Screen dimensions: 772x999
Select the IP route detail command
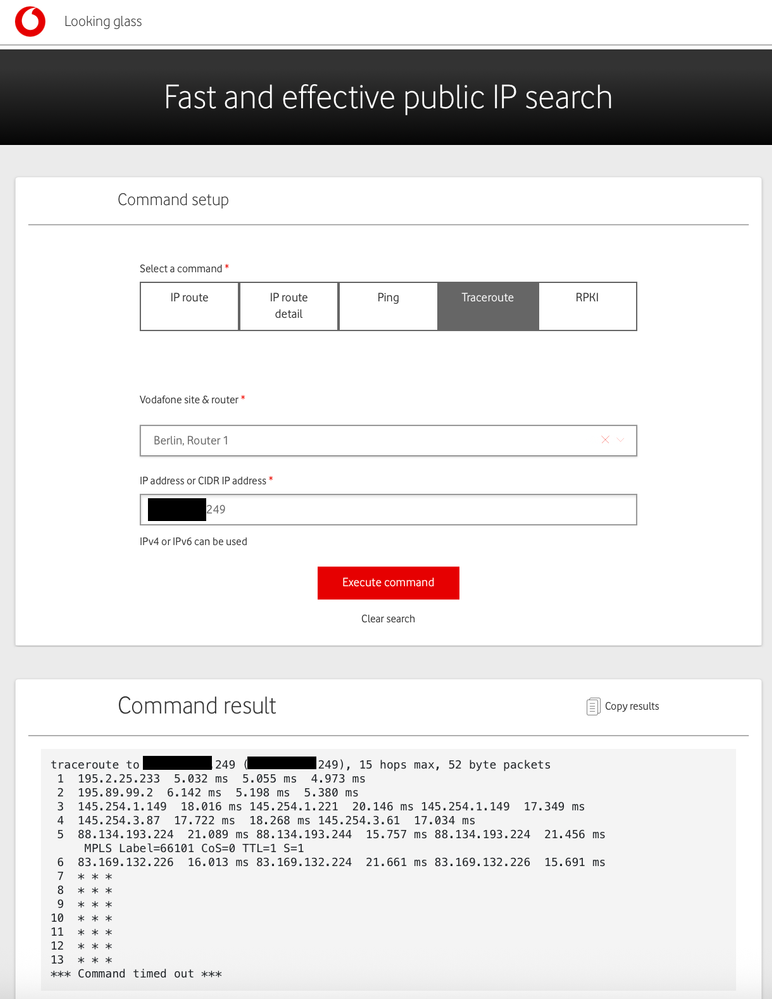(289, 306)
